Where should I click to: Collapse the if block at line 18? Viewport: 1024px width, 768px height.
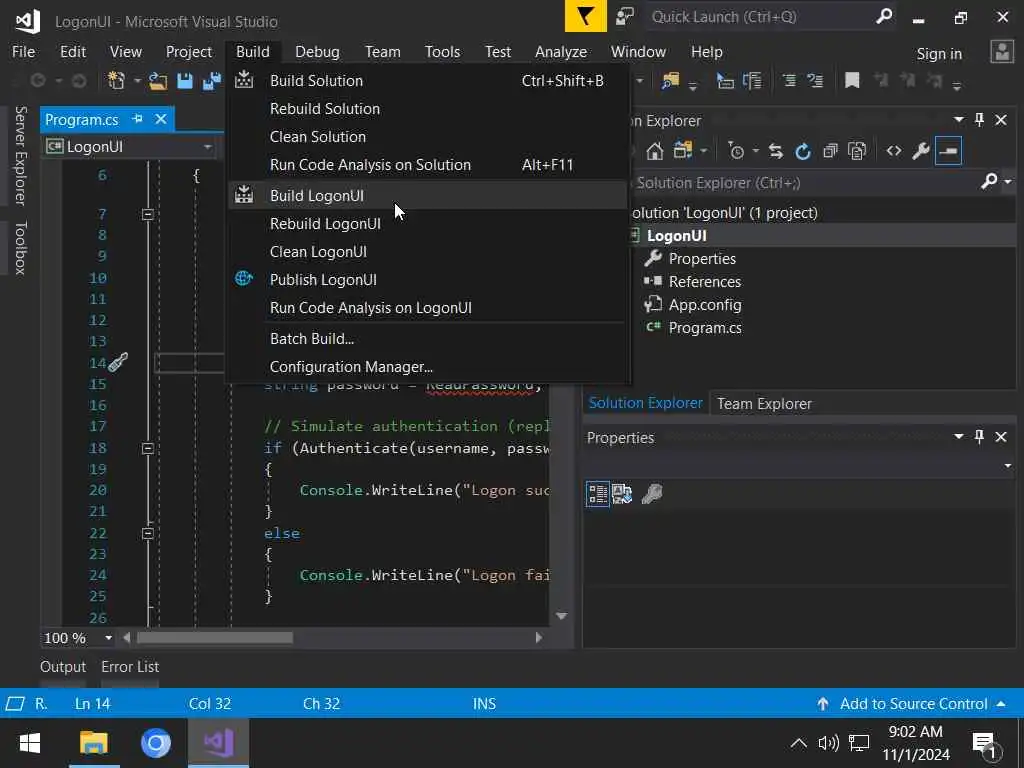tap(148, 449)
